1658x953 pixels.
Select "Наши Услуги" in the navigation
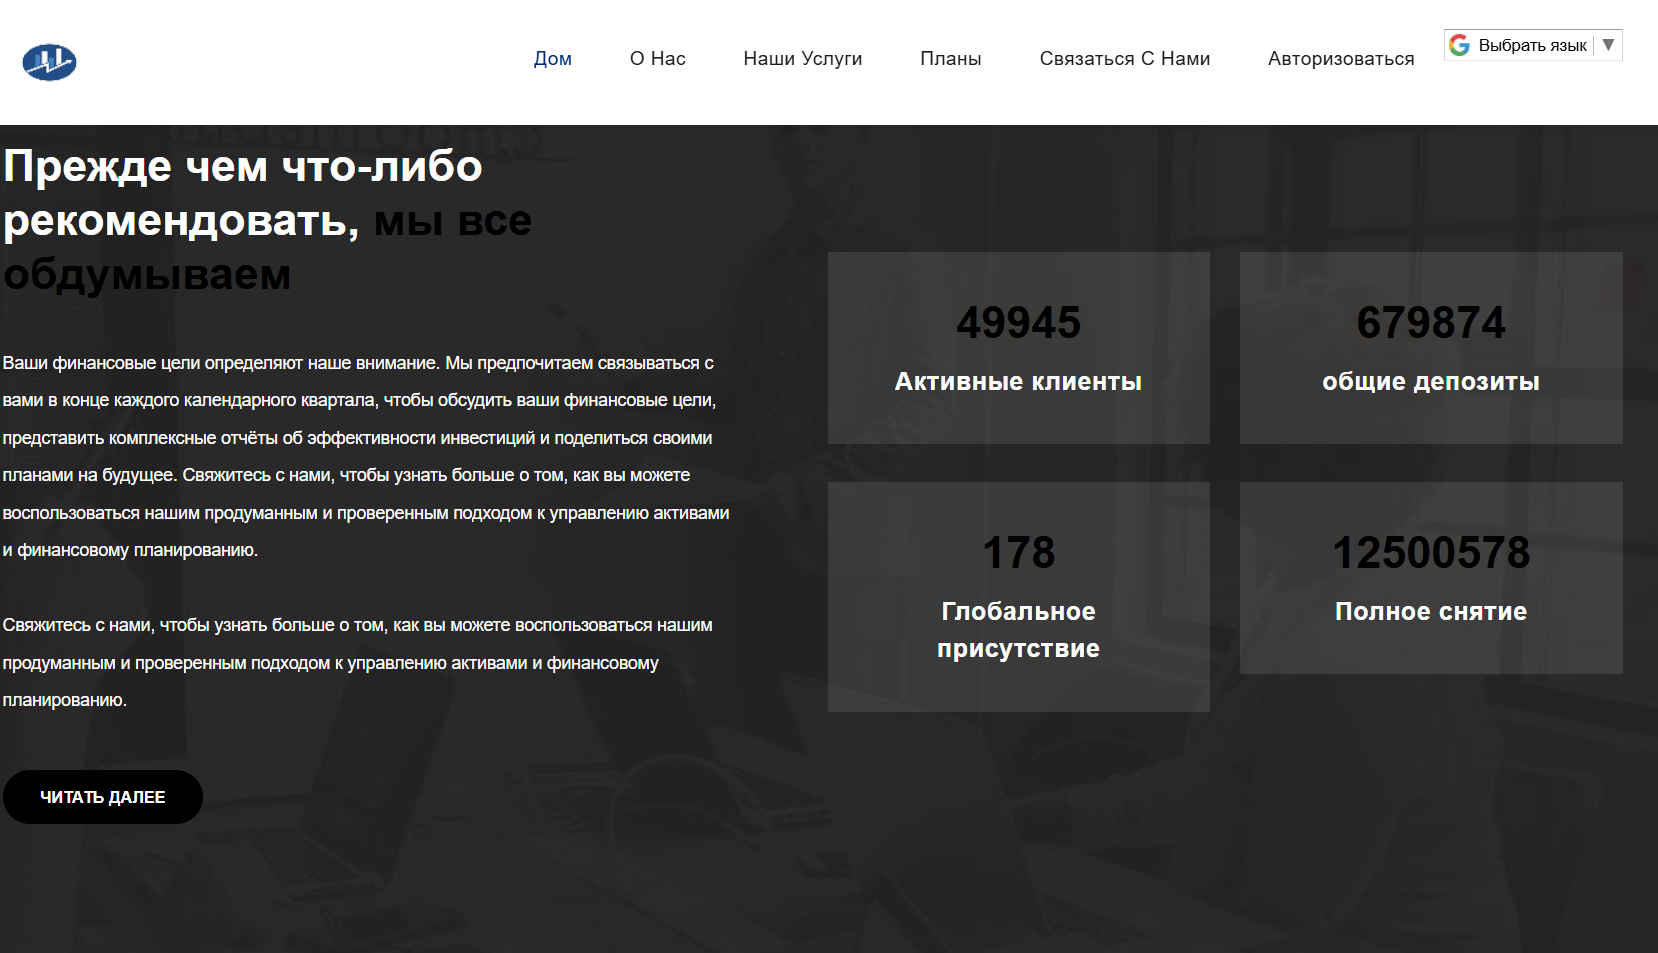802,59
